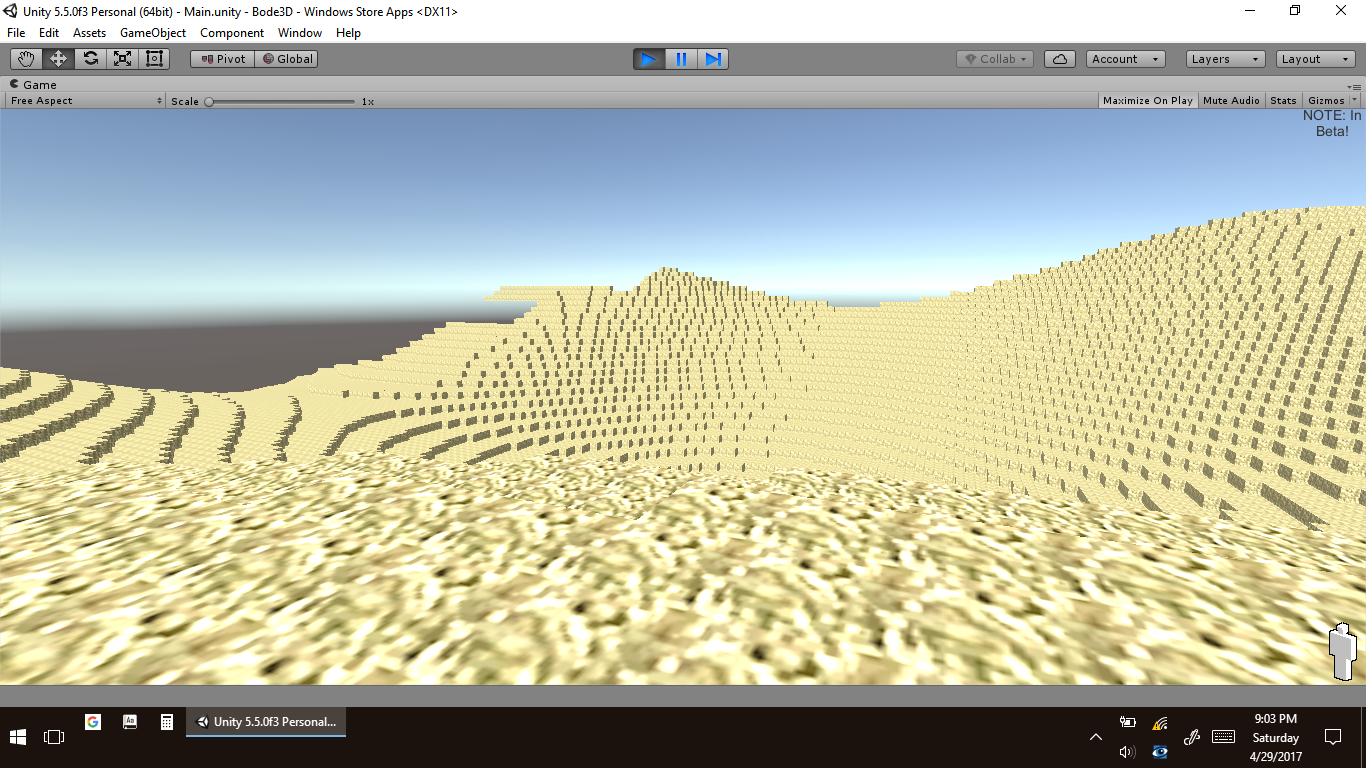Select the Scale tool
1366x768 pixels.
(122, 59)
